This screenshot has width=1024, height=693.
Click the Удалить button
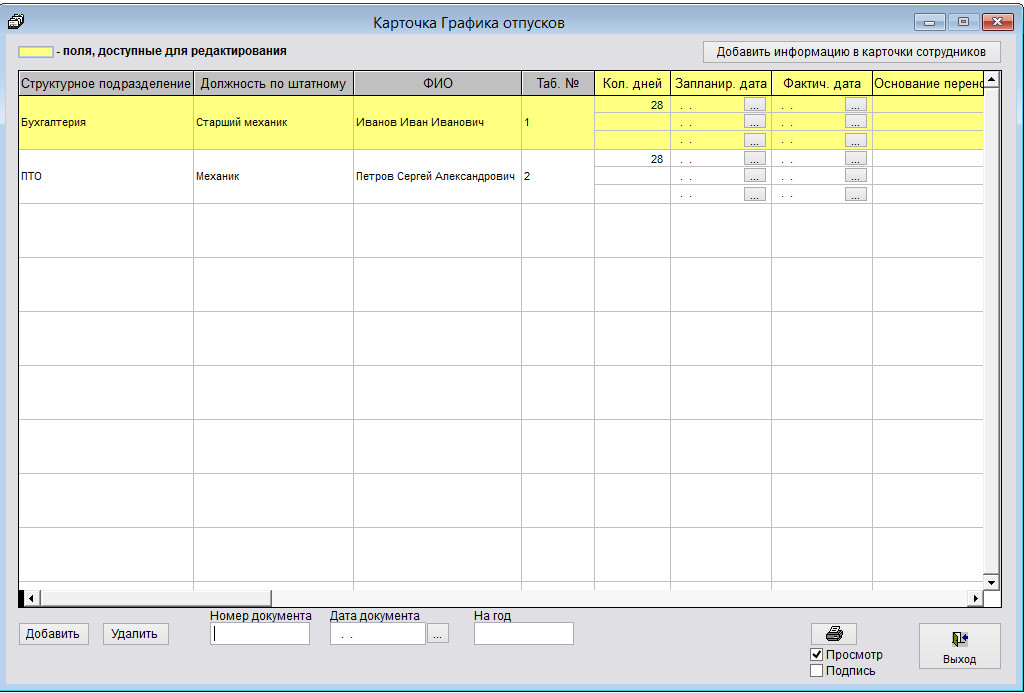point(136,634)
